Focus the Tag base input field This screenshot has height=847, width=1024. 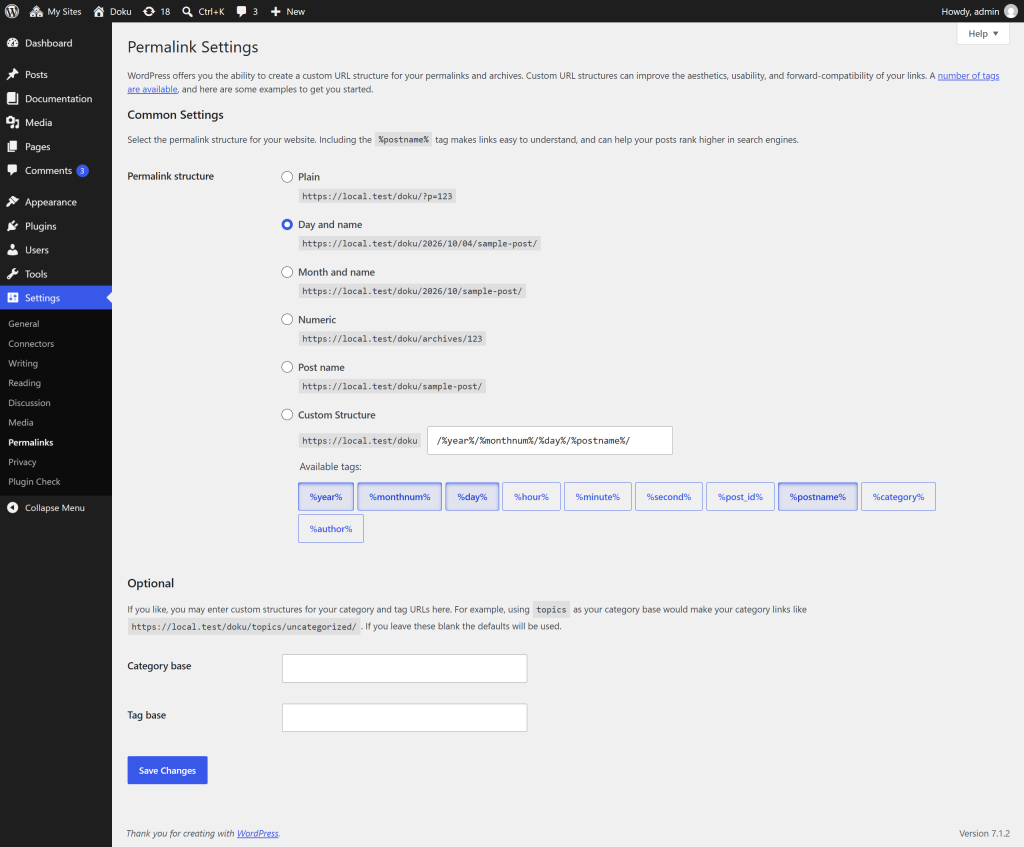pos(404,718)
